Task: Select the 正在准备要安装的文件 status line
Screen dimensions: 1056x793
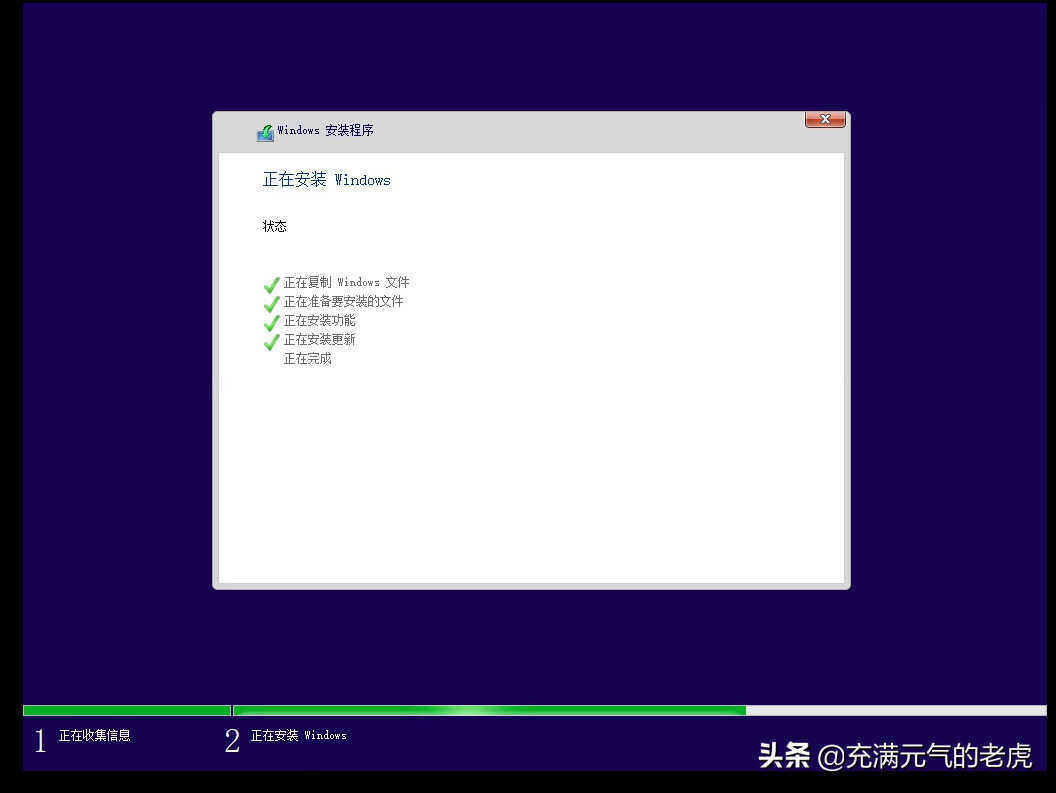Action: [x=343, y=301]
